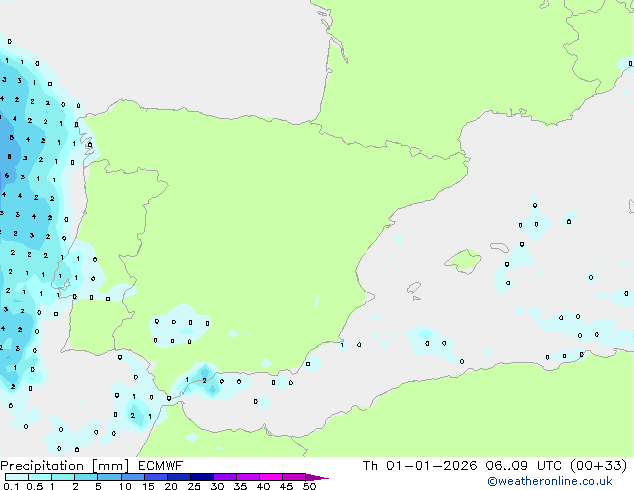Open the weatheronline.co.uk link
This screenshot has width=634, height=490.
point(550,481)
